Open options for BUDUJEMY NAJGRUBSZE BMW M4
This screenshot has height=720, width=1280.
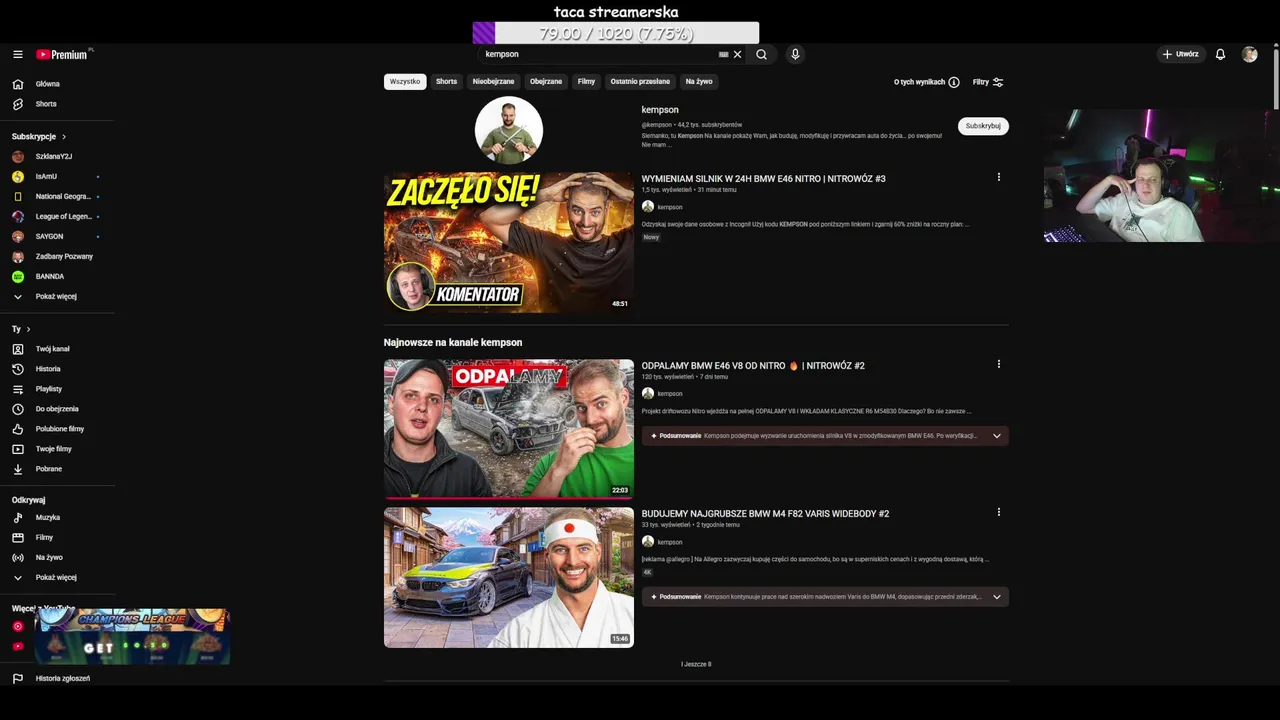click(x=998, y=512)
